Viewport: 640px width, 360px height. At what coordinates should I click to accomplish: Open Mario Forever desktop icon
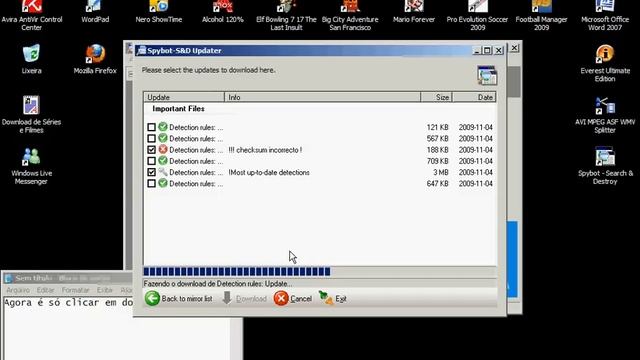pyautogui.click(x=414, y=12)
